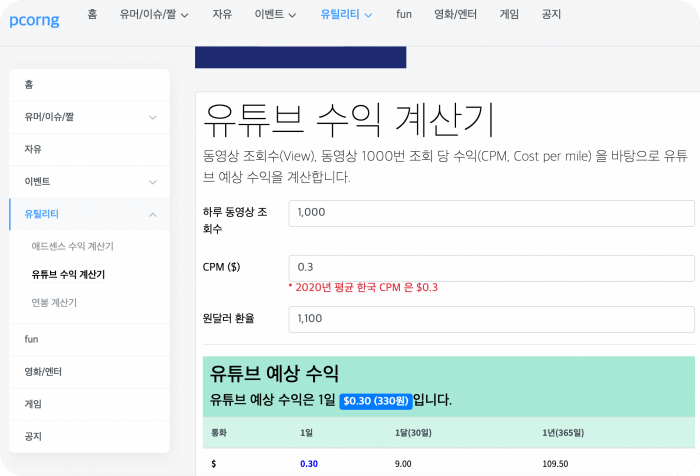Open 애드센스 수익 계산기 in the sidebar
700x476 pixels.
click(x=73, y=246)
